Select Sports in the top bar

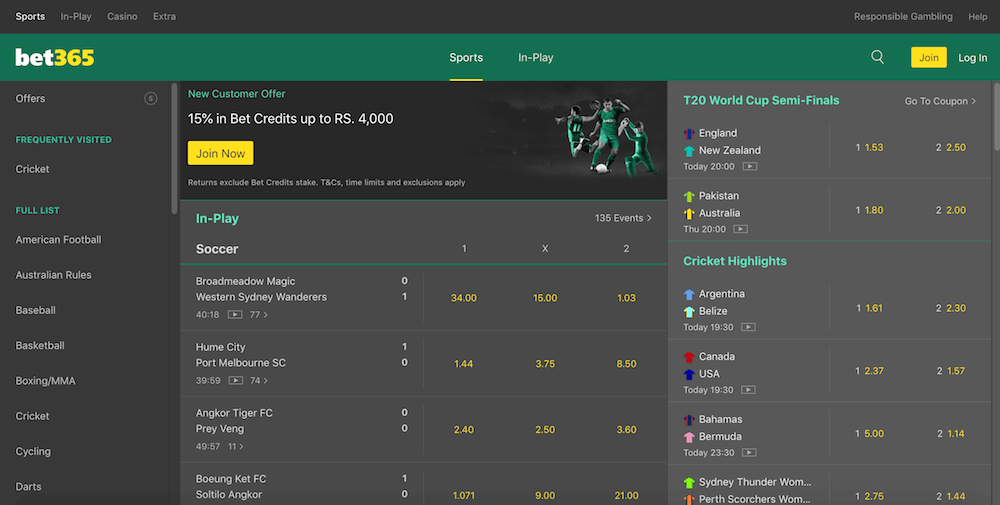[x=30, y=17]
